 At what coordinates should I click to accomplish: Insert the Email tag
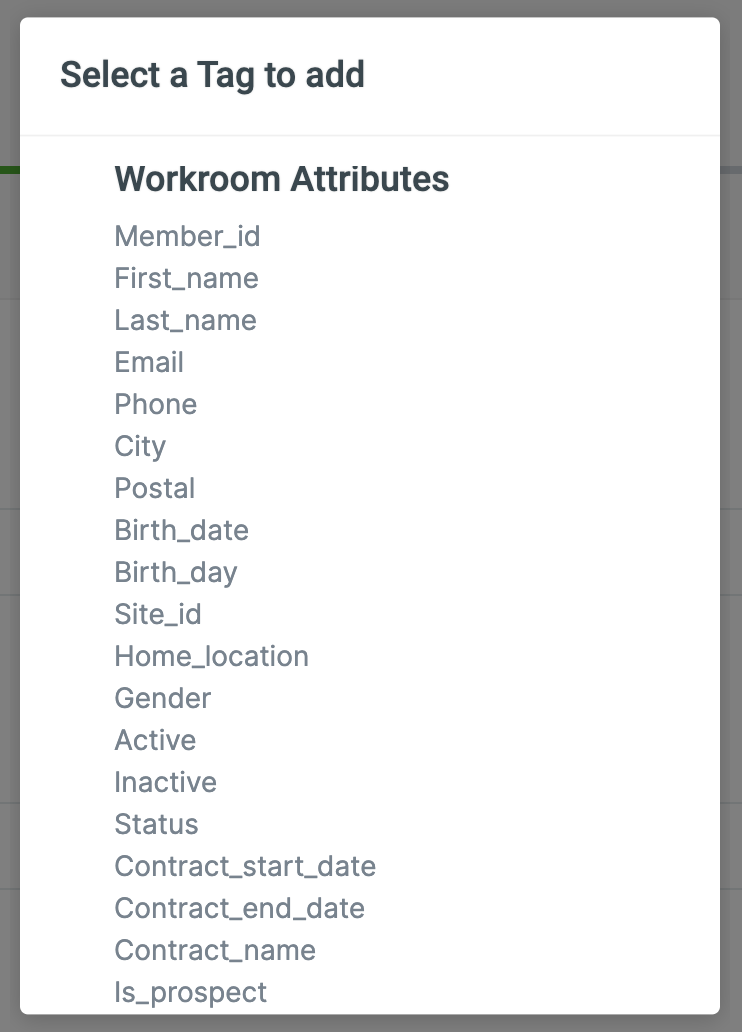[x=149, y=362]
